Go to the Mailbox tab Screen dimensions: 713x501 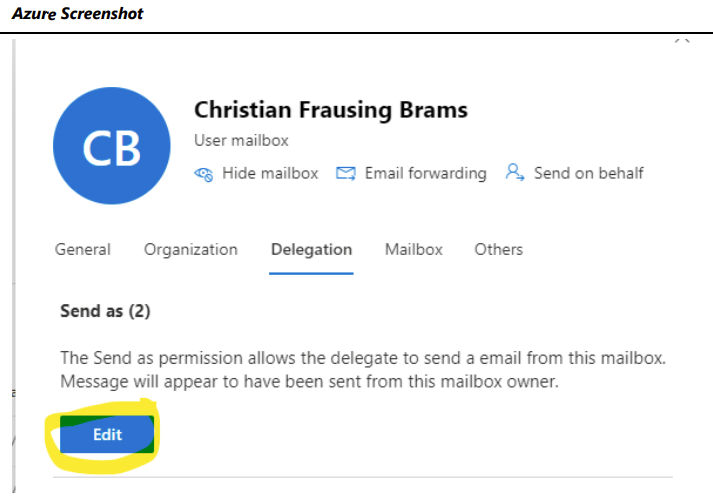[414, 250]
